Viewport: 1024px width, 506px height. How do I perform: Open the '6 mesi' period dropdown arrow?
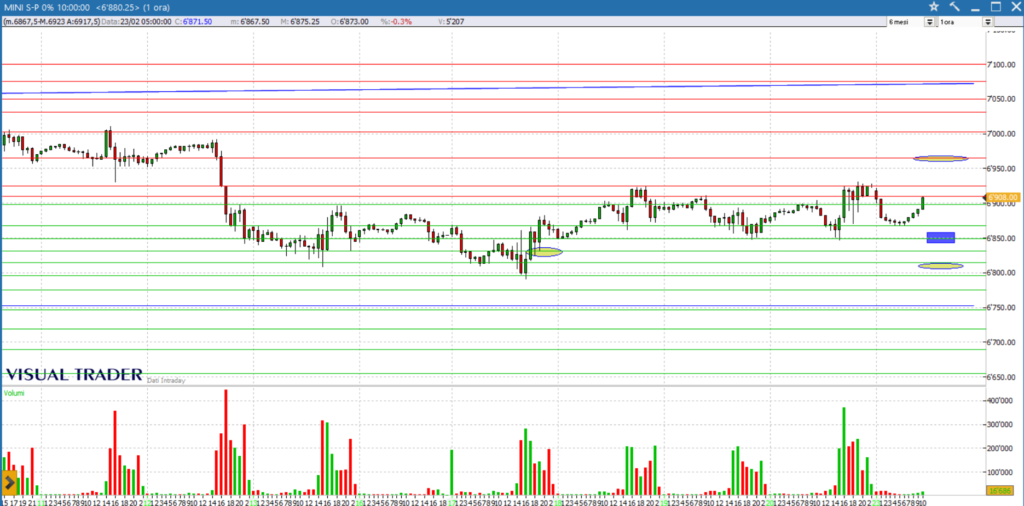point(930,21)
